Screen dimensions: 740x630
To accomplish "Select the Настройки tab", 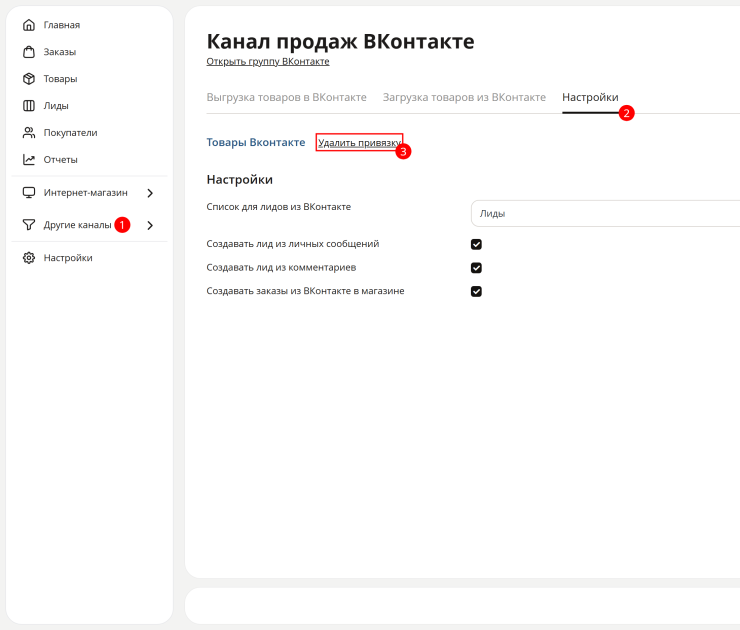I will coord(590,97).
